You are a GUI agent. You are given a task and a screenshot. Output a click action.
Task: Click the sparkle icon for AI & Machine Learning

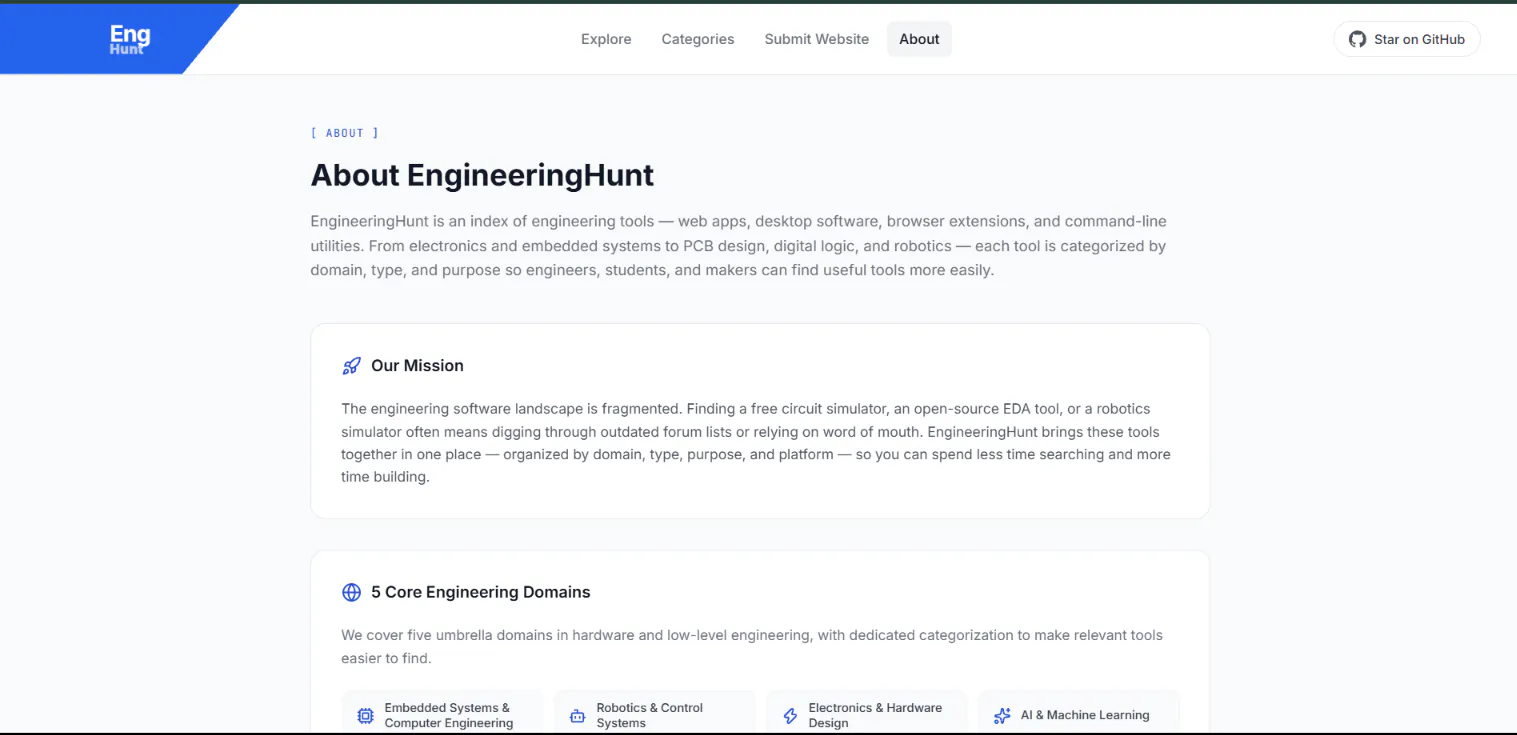(1002, 716)
